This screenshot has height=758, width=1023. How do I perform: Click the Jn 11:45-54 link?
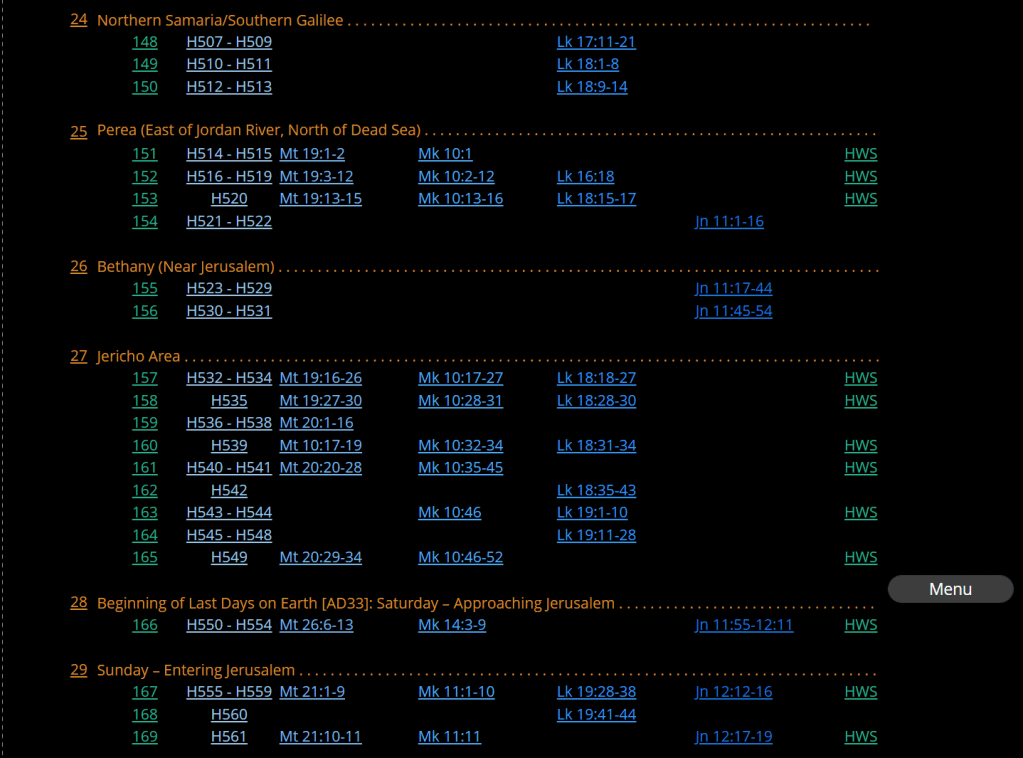click(733, 311)
